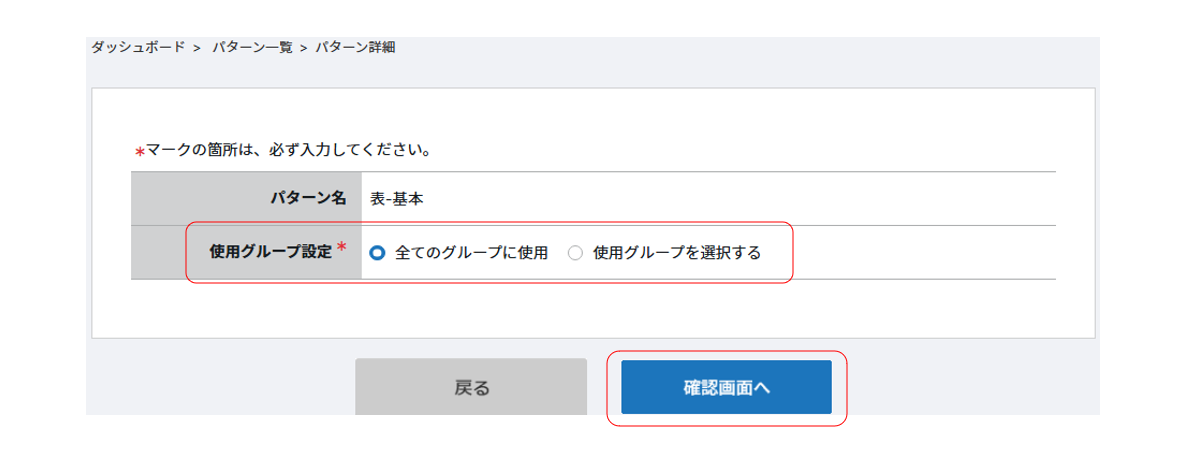Click the パターン詳細 breadcrumb item
The width and height of the screenshot is (1182, 470).
click(355, 47)
